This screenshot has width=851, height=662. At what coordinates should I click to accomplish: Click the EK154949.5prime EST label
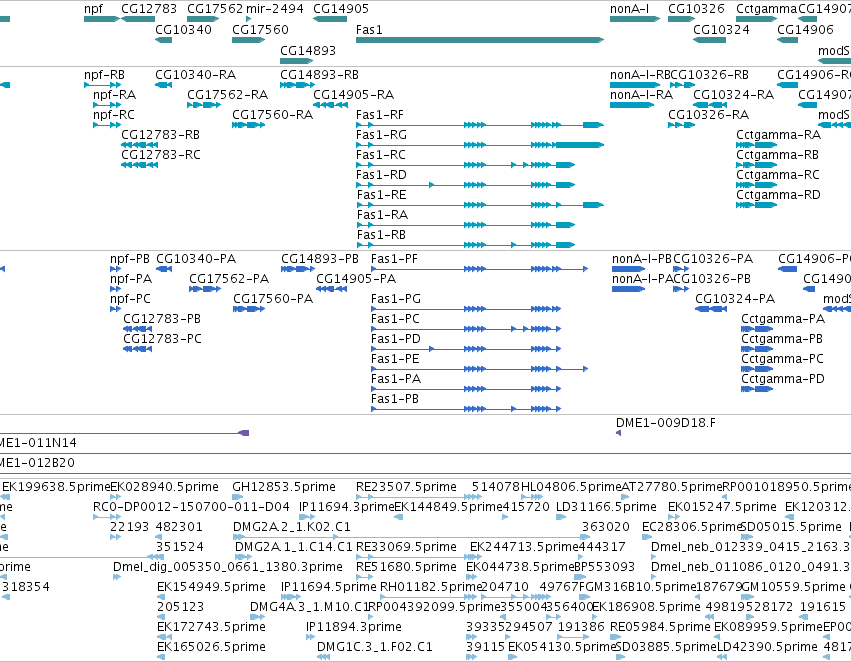[x=211, y=587]
